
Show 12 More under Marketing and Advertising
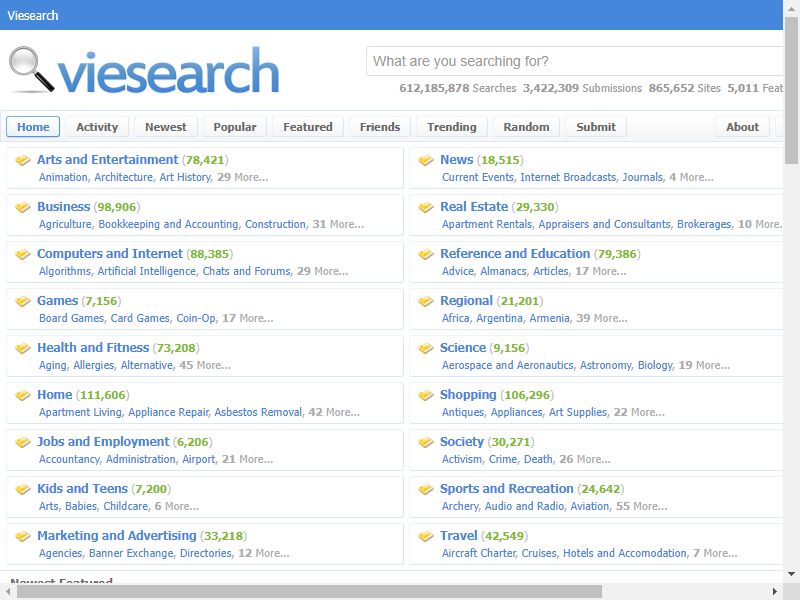tap(264, 553)
